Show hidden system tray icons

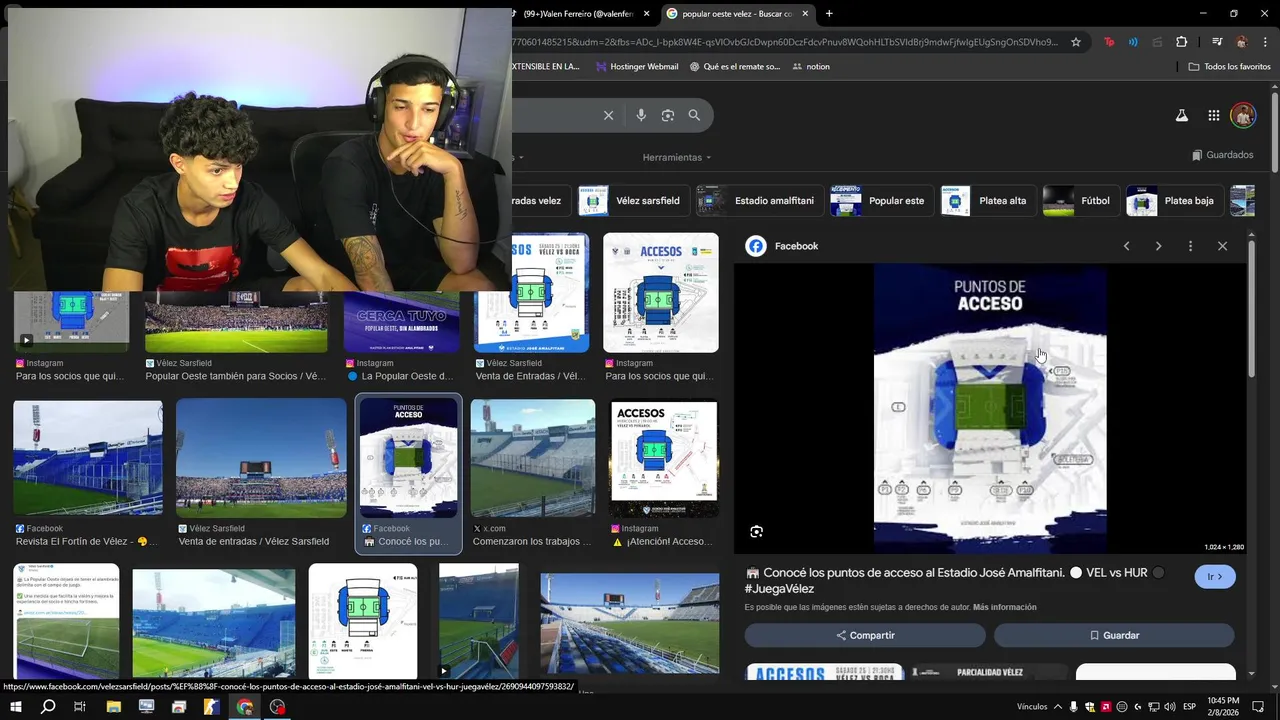pyautogui.click(x=1058, y=707)
